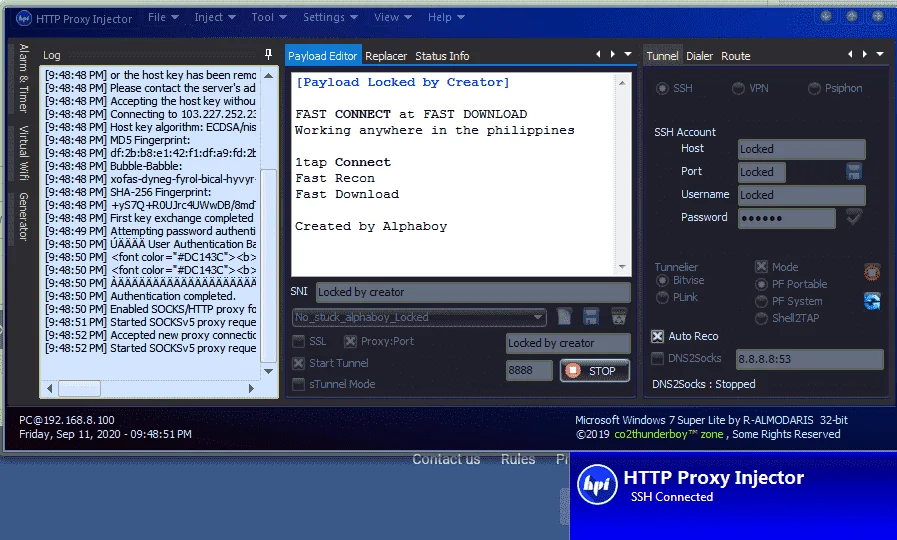The height and width of the screenshot is (540, 897).
Task: Click the STOP button
Action: (x=594, y=371)
